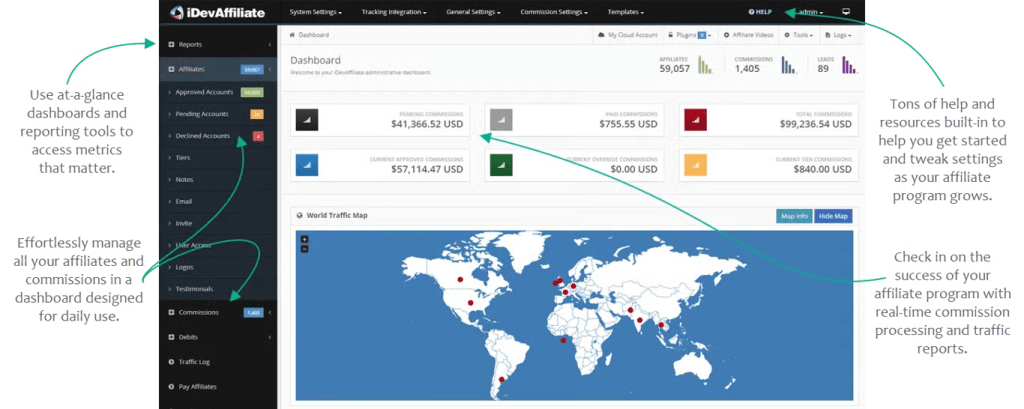Open Approved Accounts in sidebar
This screenshot has height=409, width=1024.
click(x=218, y=92)
